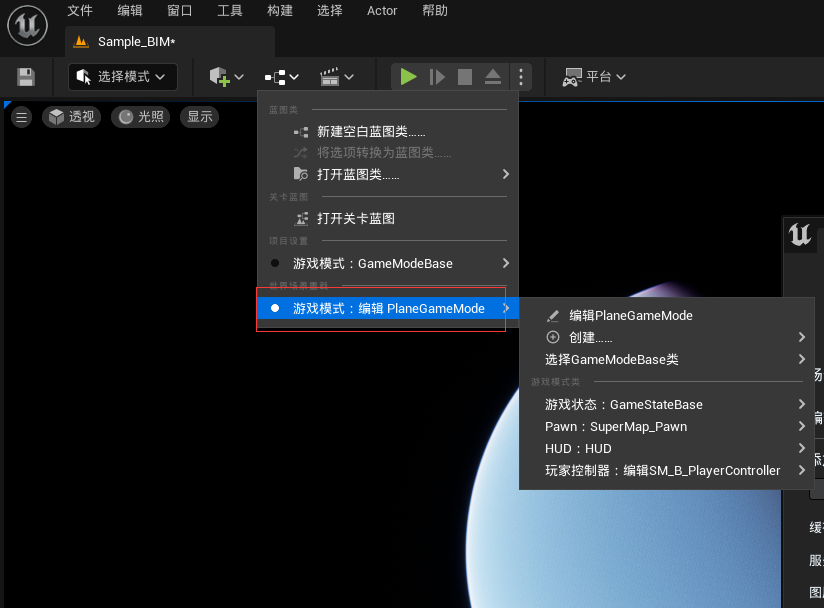Image resolution: width=824 pixels, height=608 pixels.
Task: Click the 透视 perspective viewport button
Action: (x=71, y=117)
